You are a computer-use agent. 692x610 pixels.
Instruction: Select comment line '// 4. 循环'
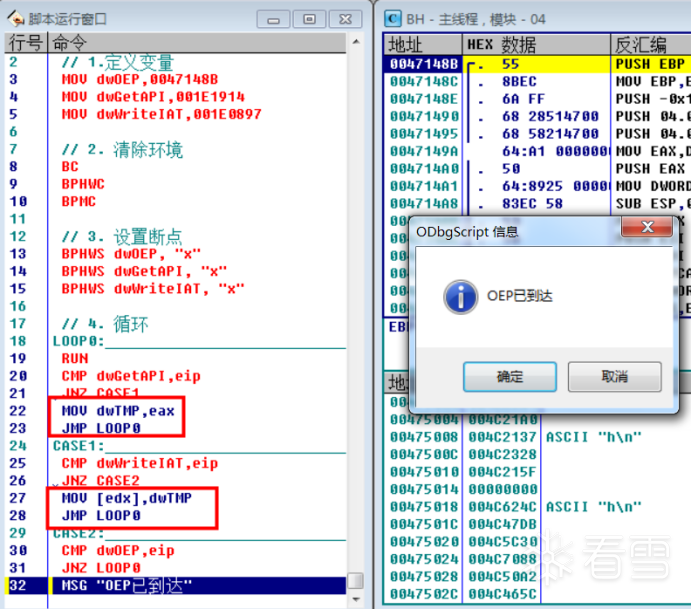click(105, 324)
